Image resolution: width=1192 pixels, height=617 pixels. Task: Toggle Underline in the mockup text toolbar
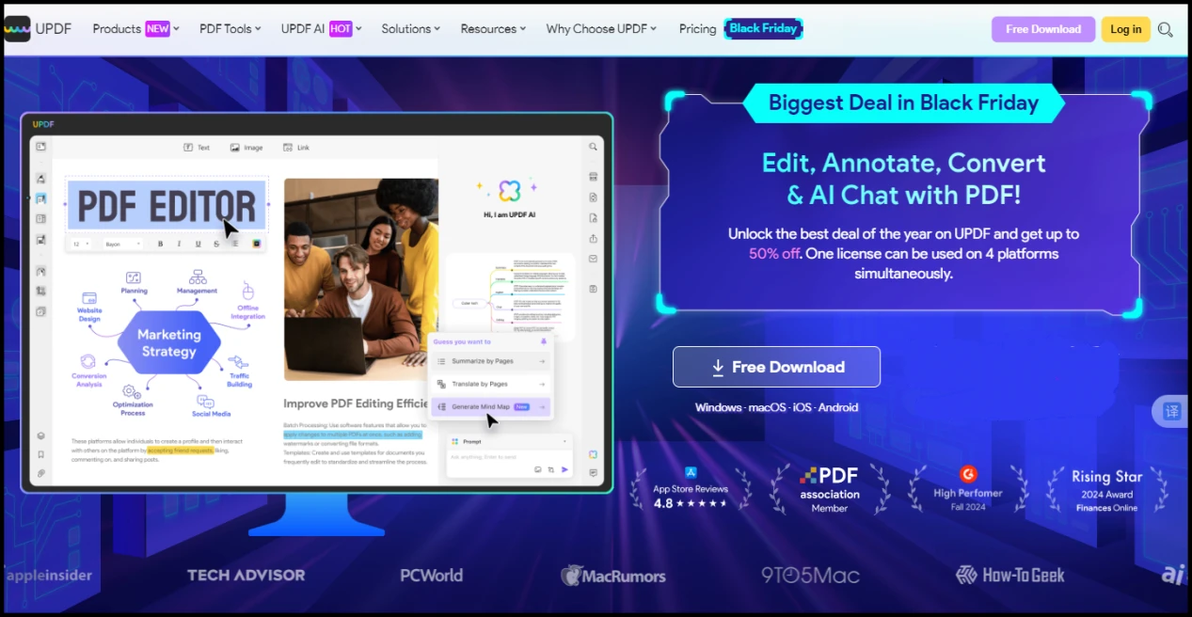(198, 244)
